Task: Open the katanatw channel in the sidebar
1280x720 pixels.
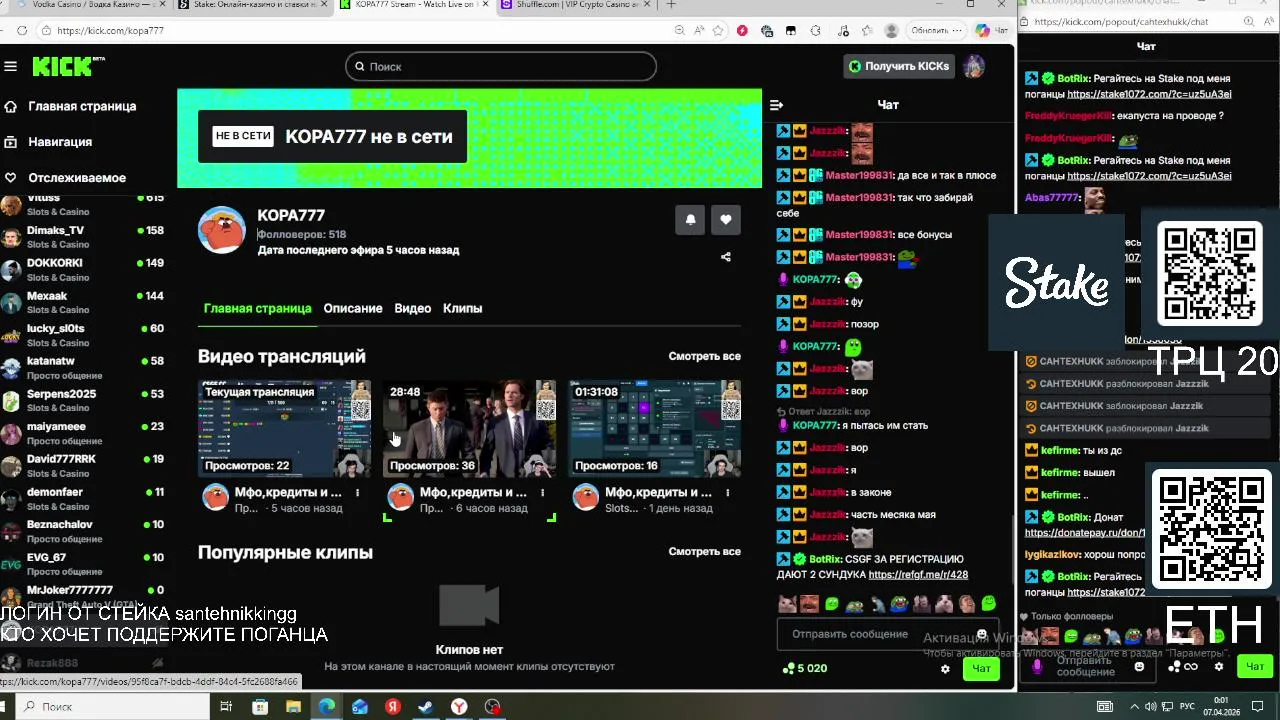Action: 84,367
